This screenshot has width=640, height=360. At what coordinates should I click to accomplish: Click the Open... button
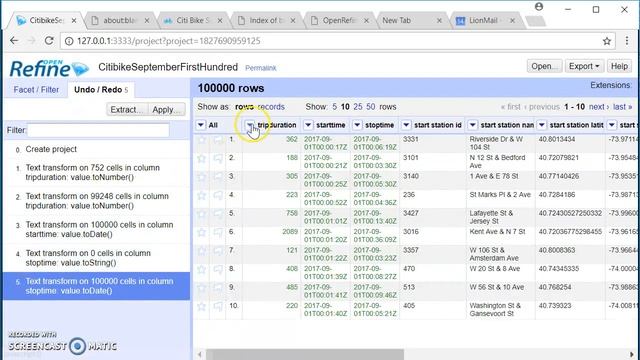[x=544, y=66]
